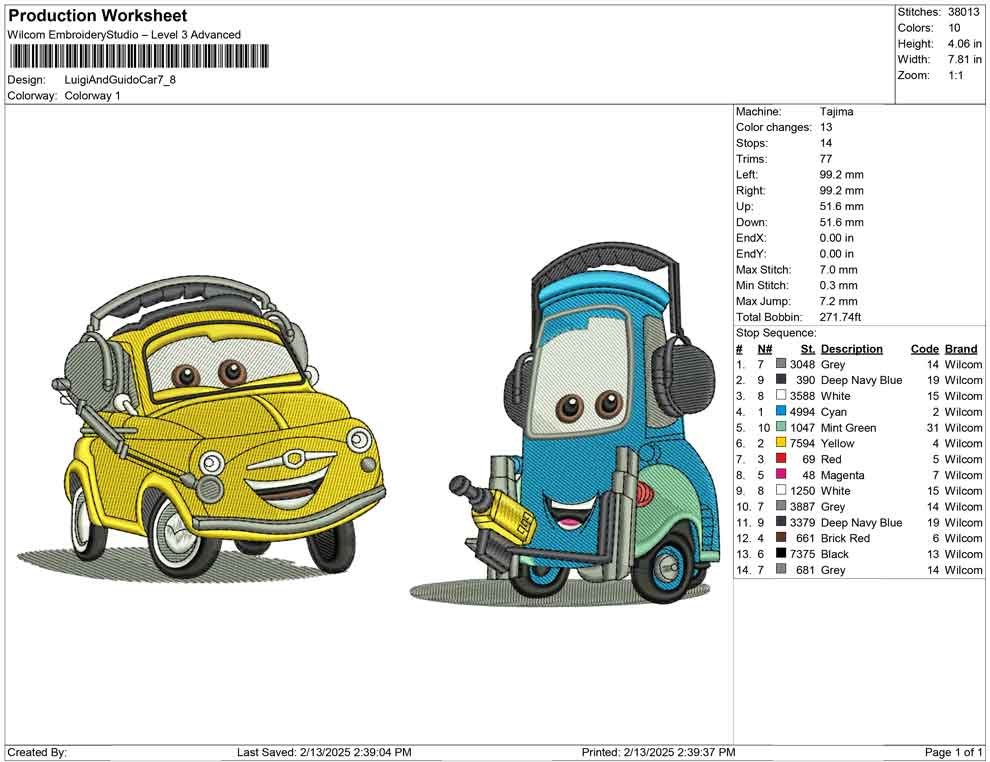The height and width of the screenshot is (762, 990).
Task: Click the navy swatch coded 3379
Action: click(x=781, y=522)
